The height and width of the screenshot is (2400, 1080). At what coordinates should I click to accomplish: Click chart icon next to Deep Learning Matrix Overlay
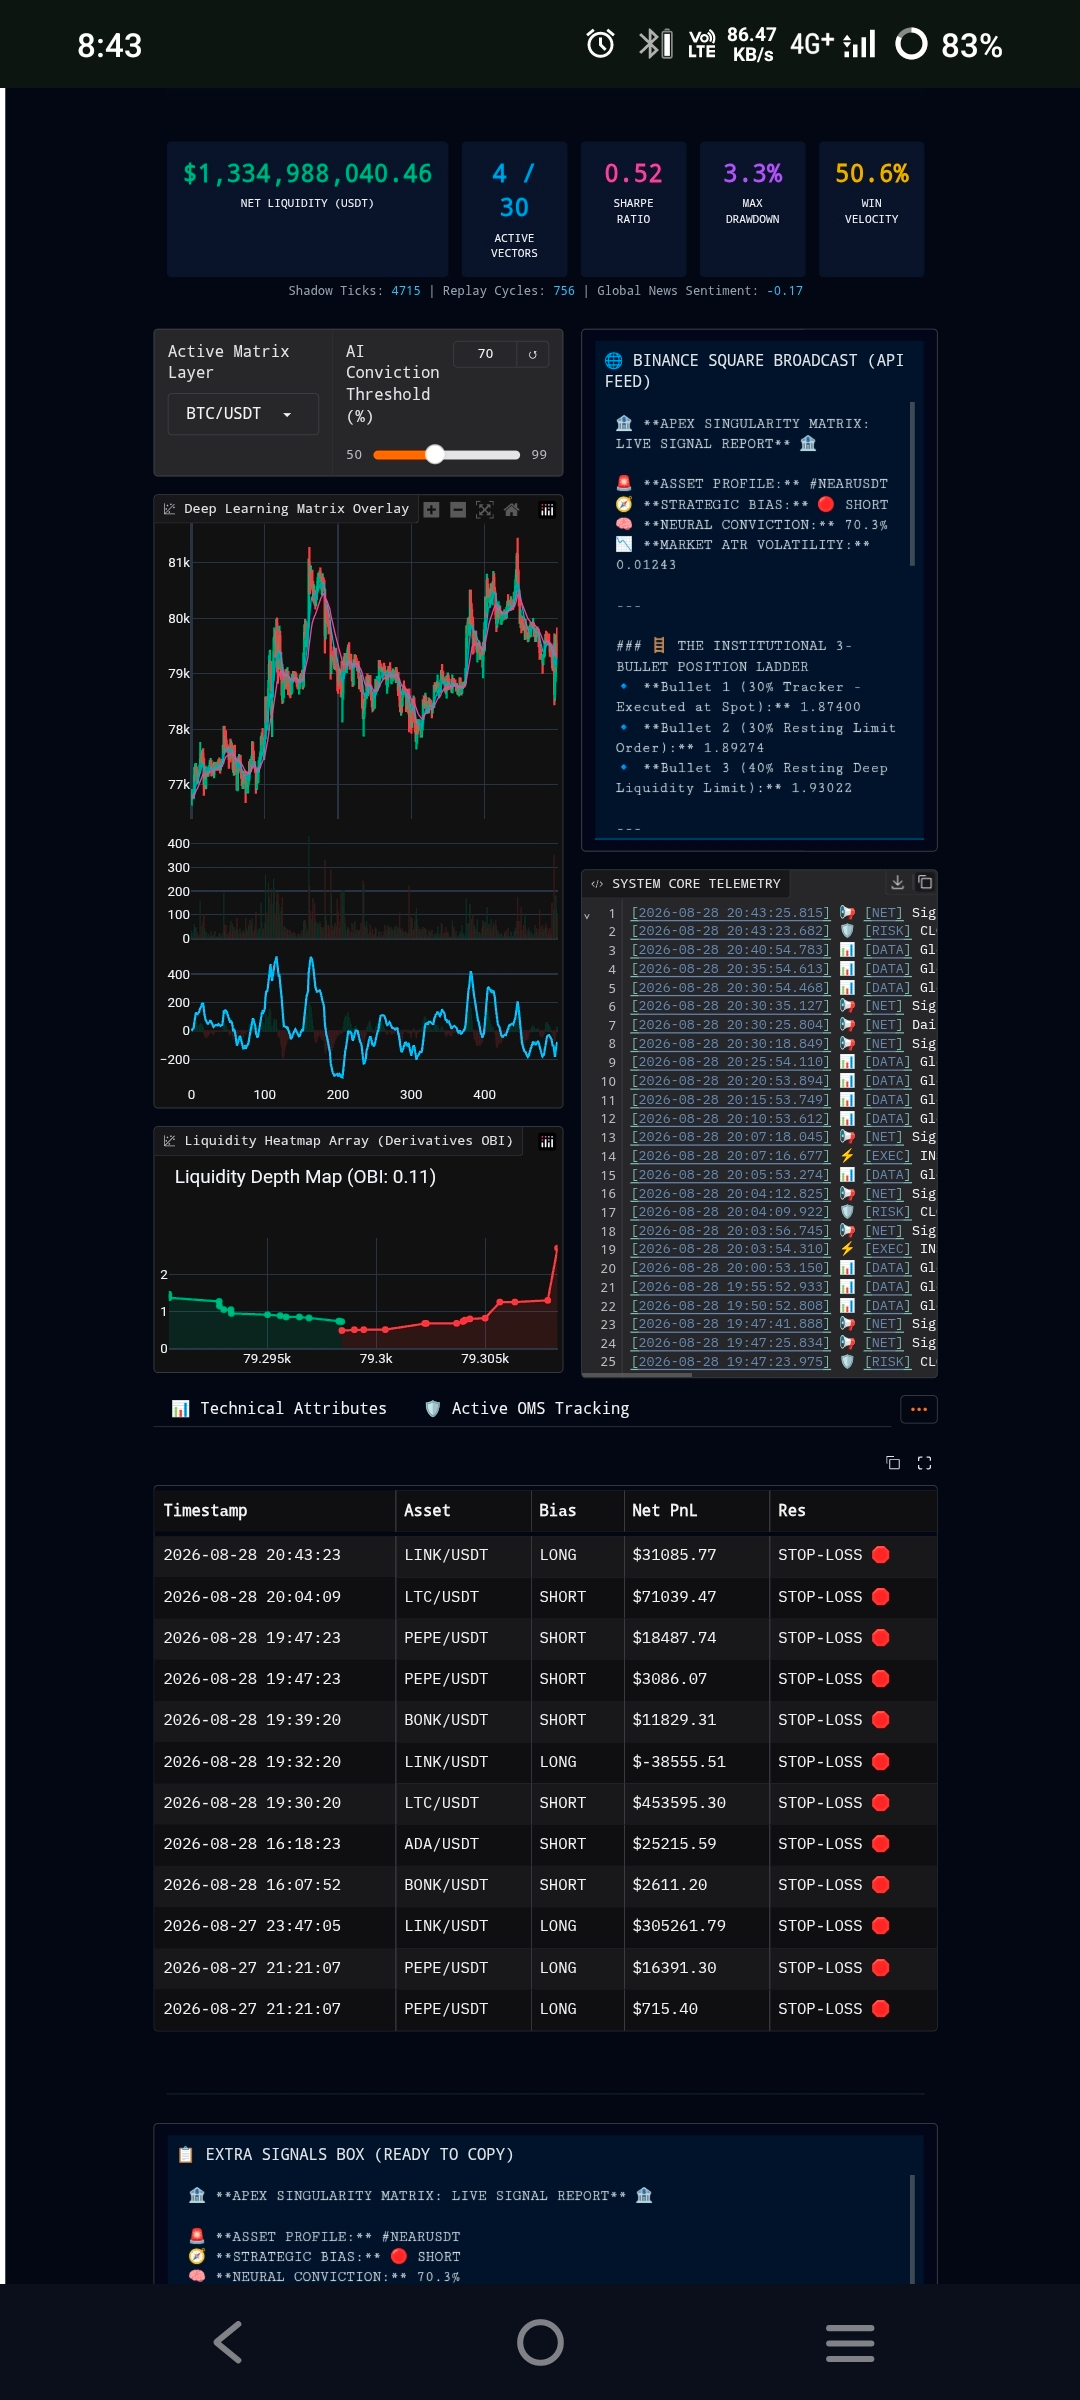tap(169, 509)
